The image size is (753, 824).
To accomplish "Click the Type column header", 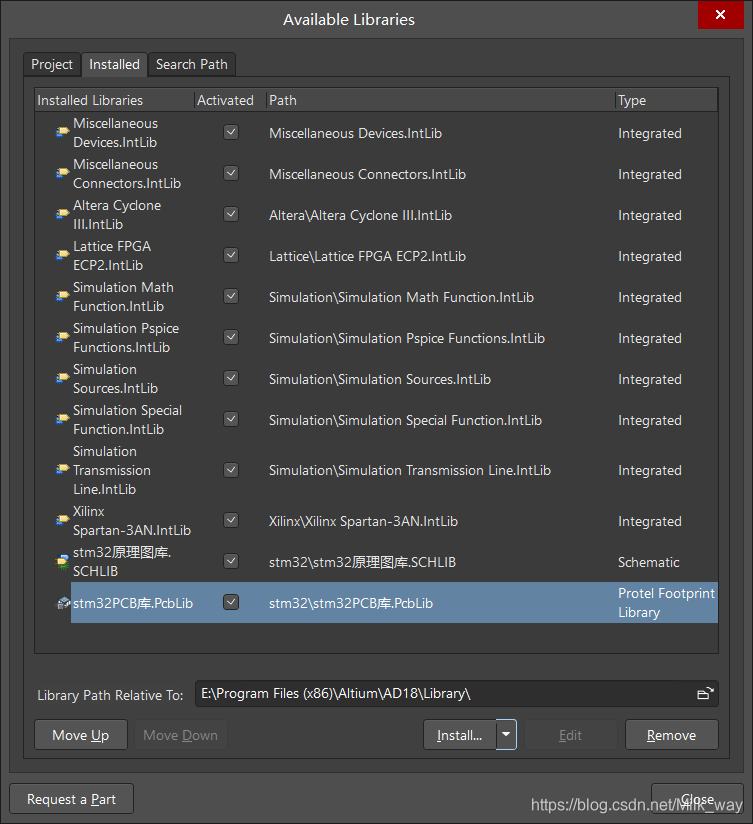I will [666, 100].
